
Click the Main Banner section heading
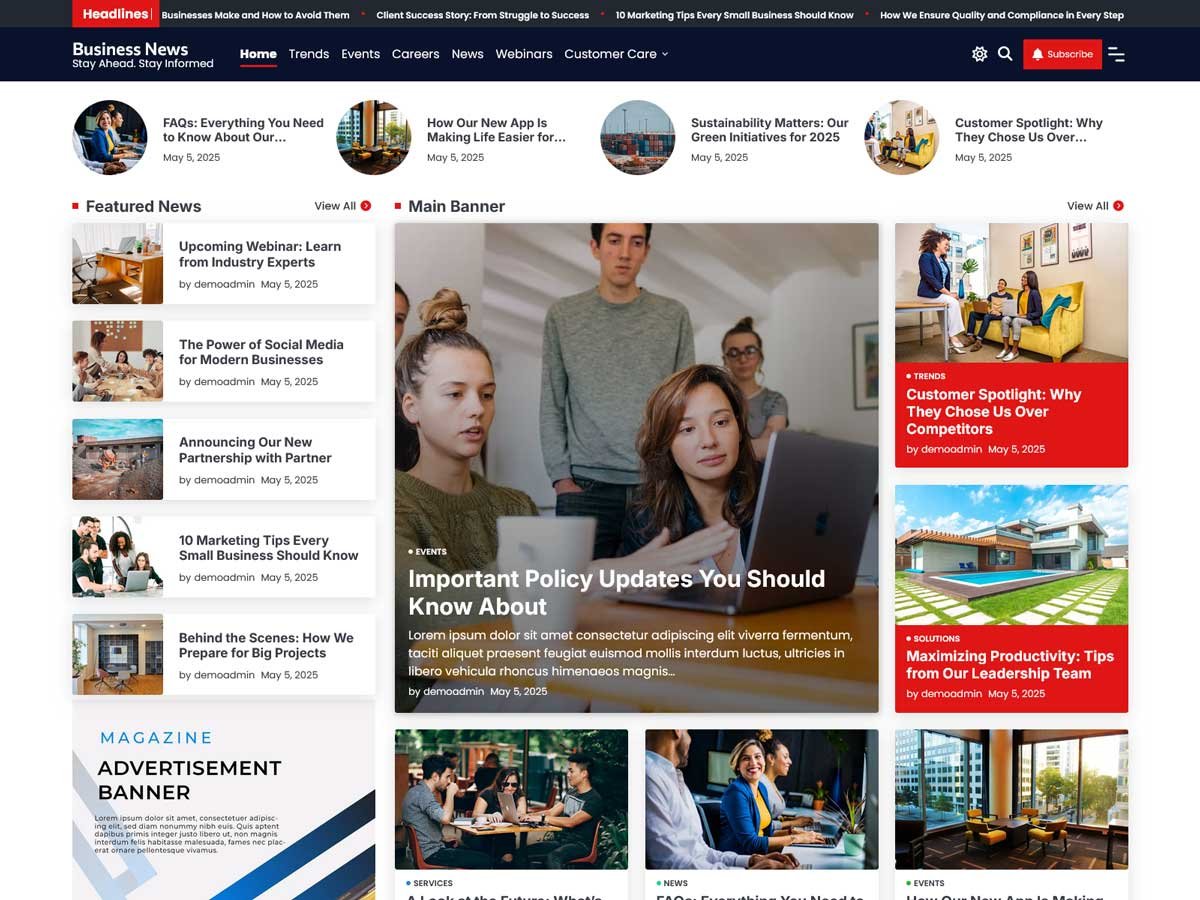[x=456, y=206]
